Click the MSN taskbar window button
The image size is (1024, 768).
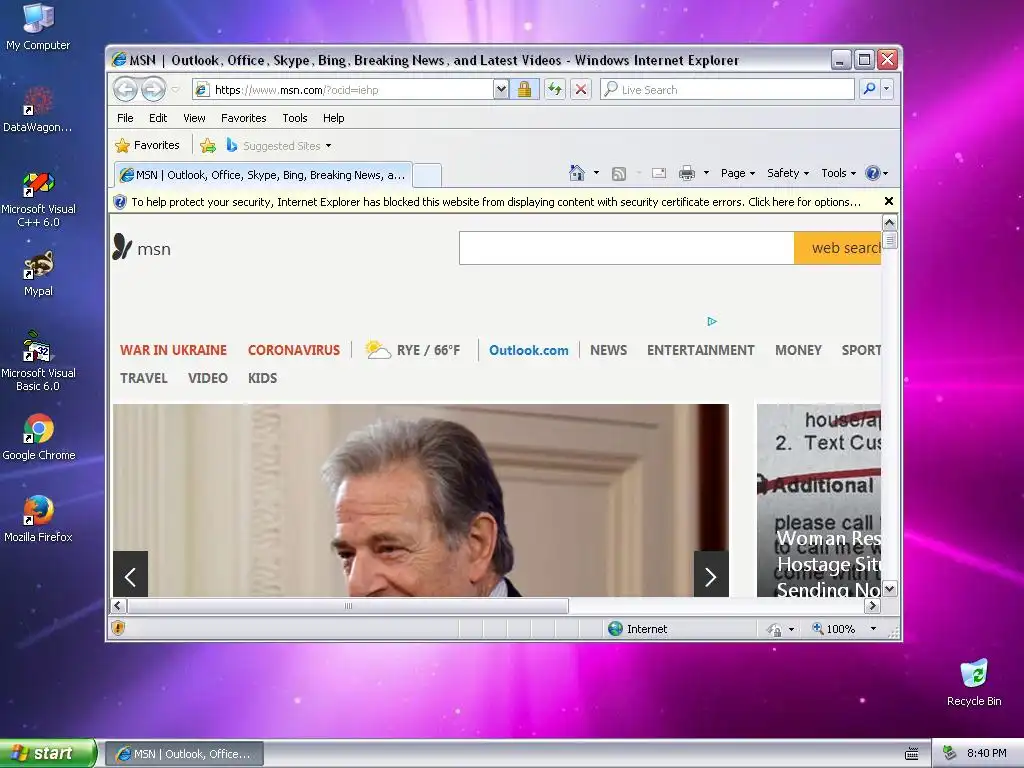pos(184,754)
